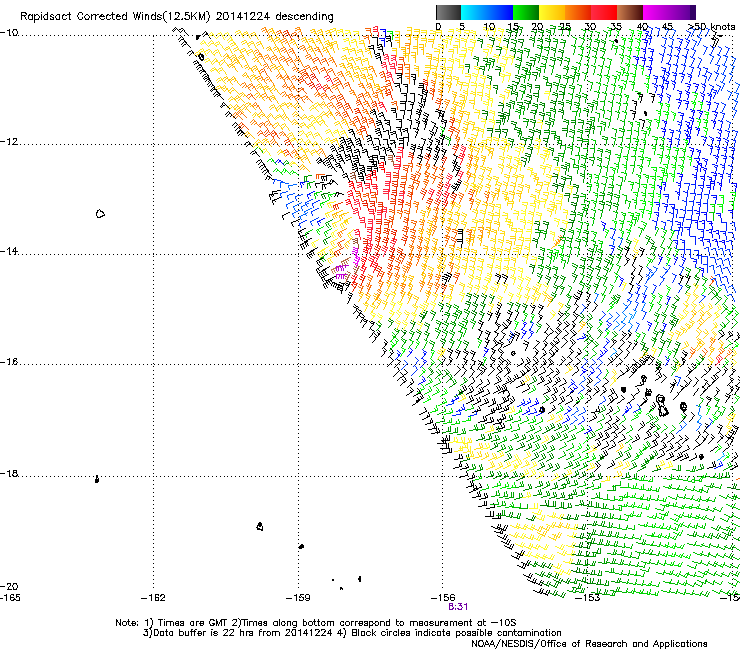
Task: Click the '-156' longitude axis label
Action: pos(443,598)
